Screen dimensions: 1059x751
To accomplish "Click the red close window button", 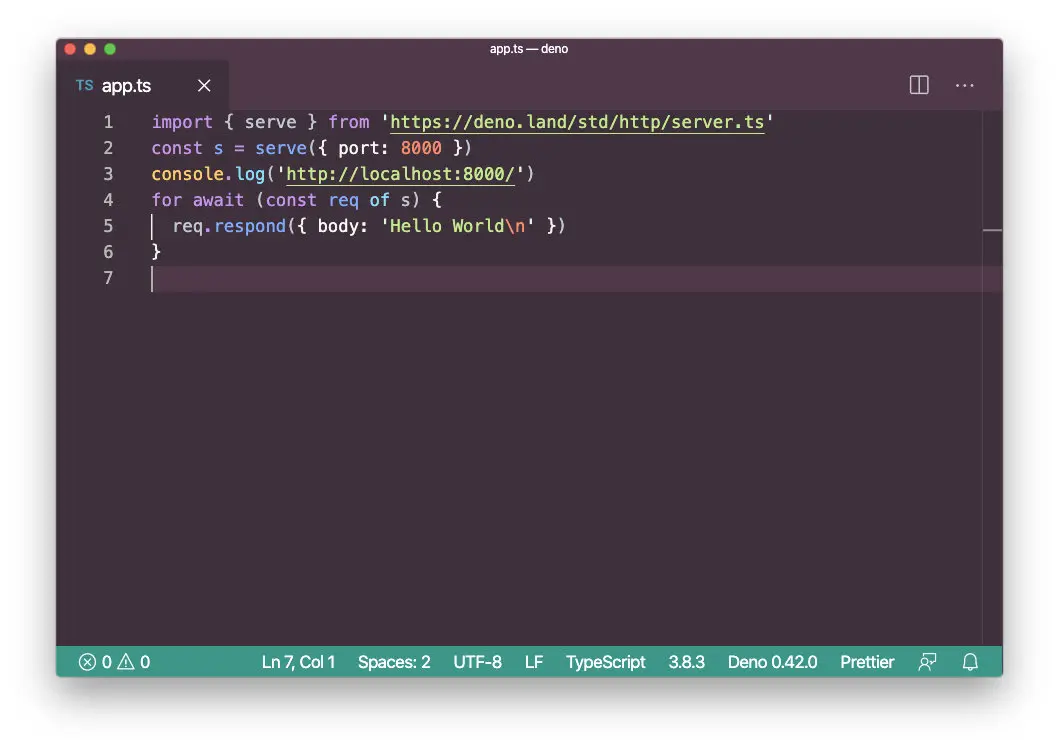I will (x=70, y=49).
